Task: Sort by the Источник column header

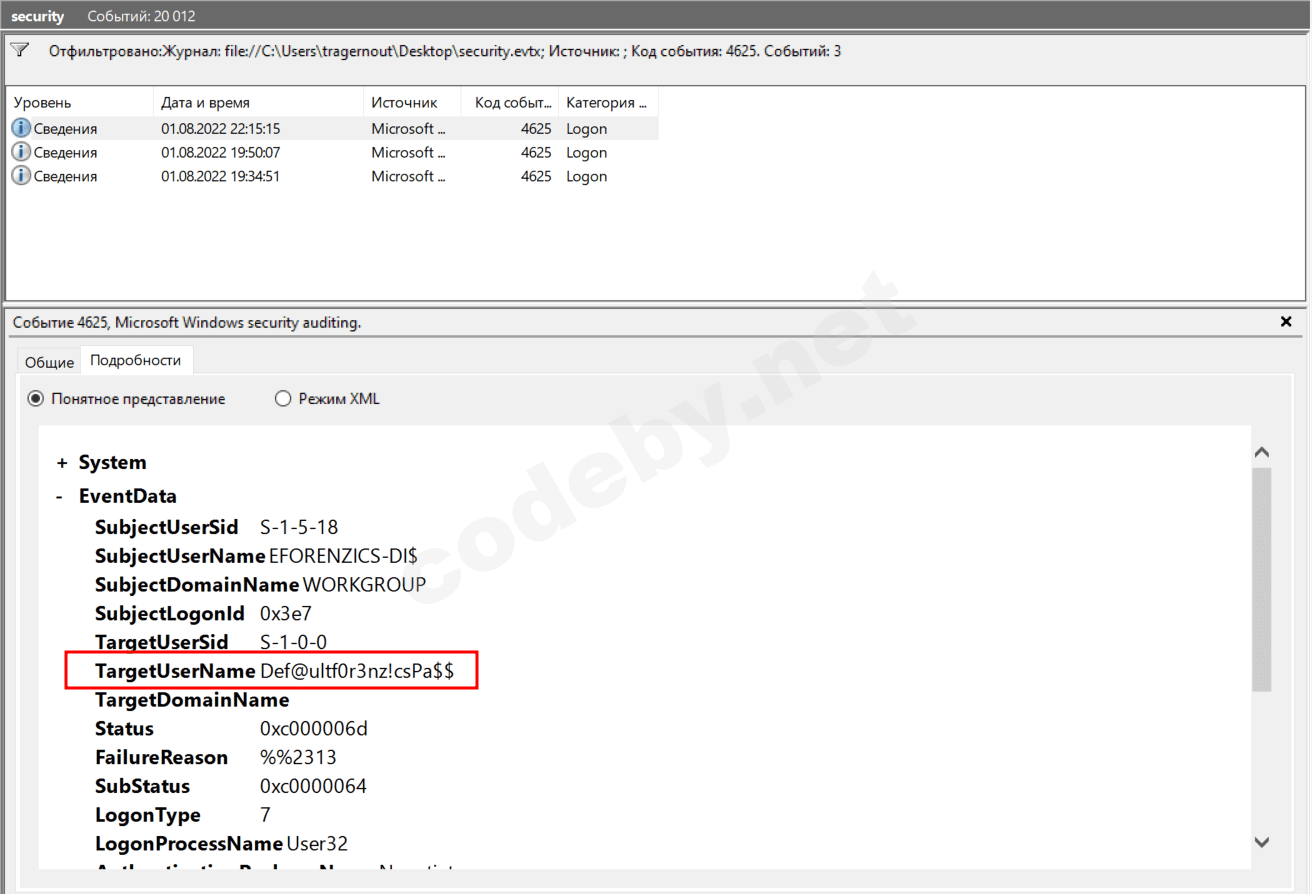Action: click(412, 103)
